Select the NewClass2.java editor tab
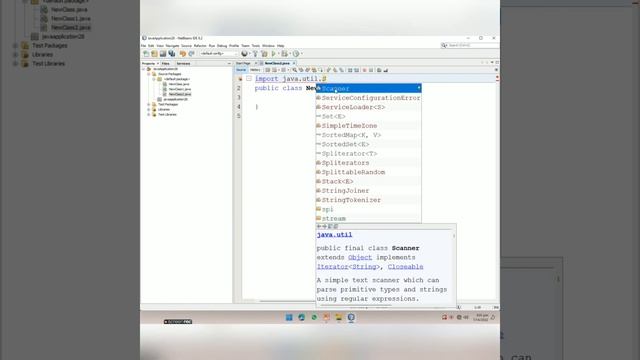Screen dimensions: 640x360 click(x=277, y=63)
